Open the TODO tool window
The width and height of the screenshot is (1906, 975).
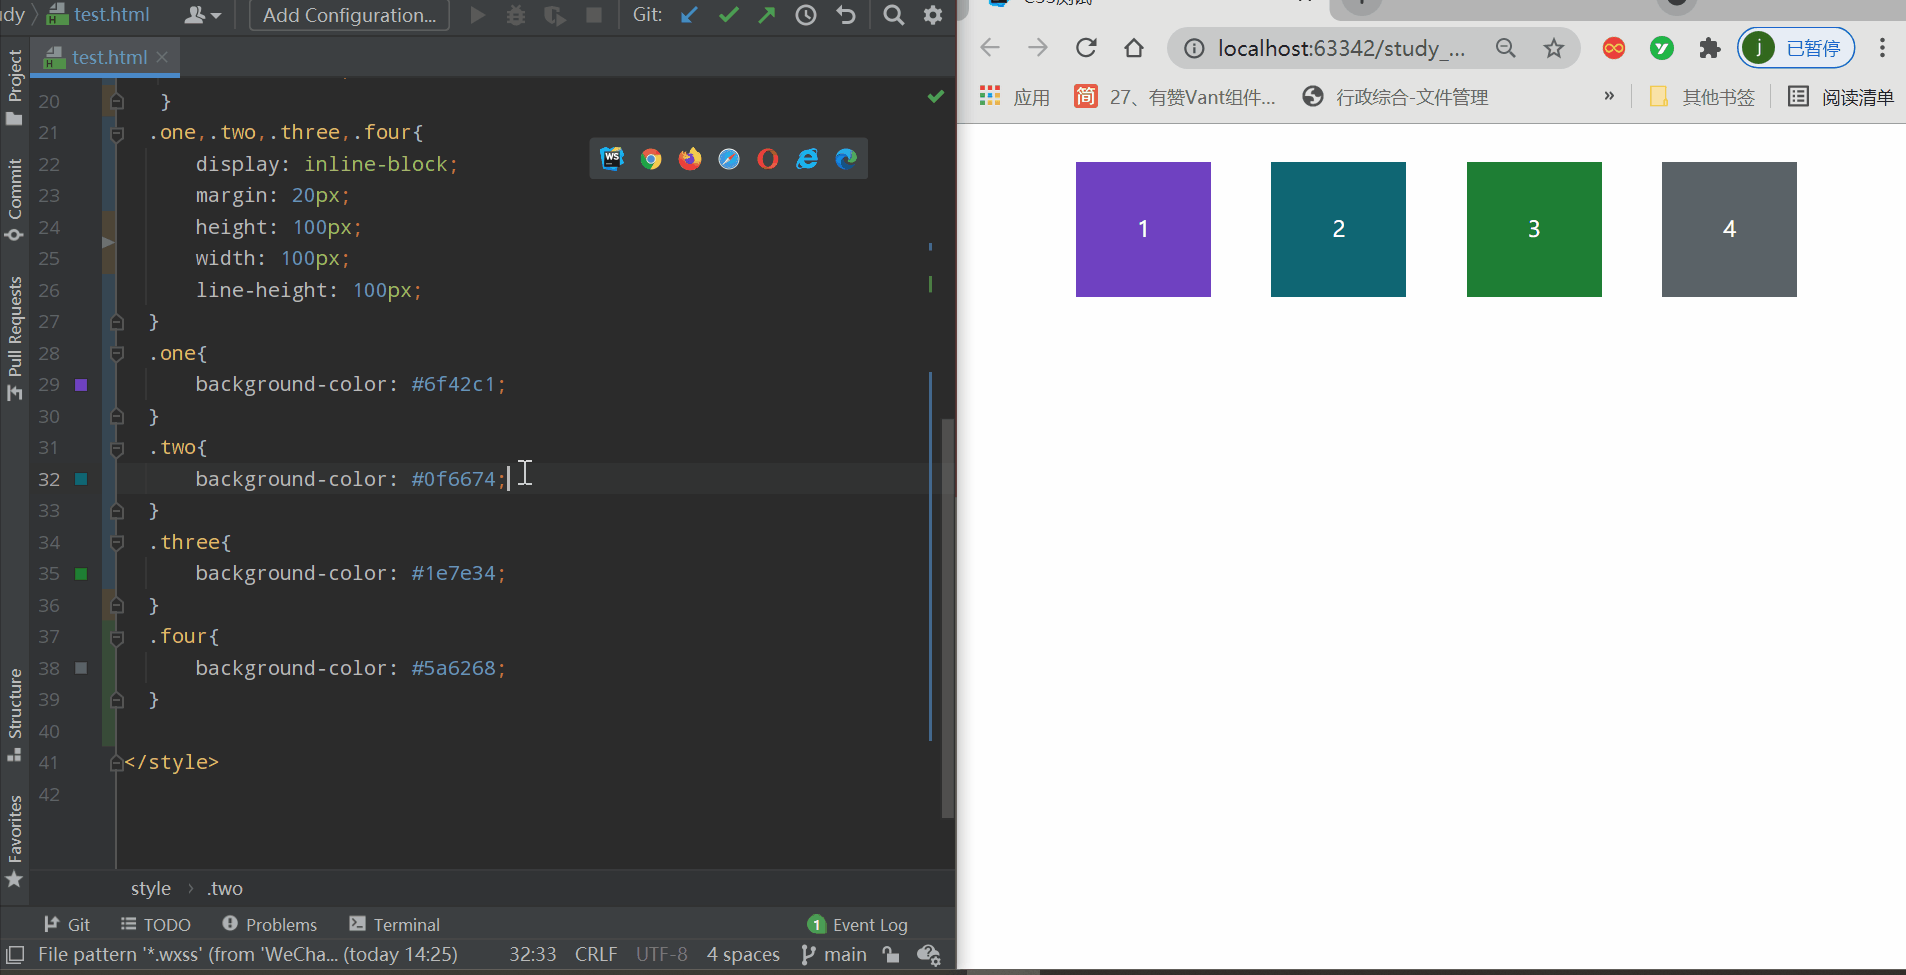click(x=155, y=925)
